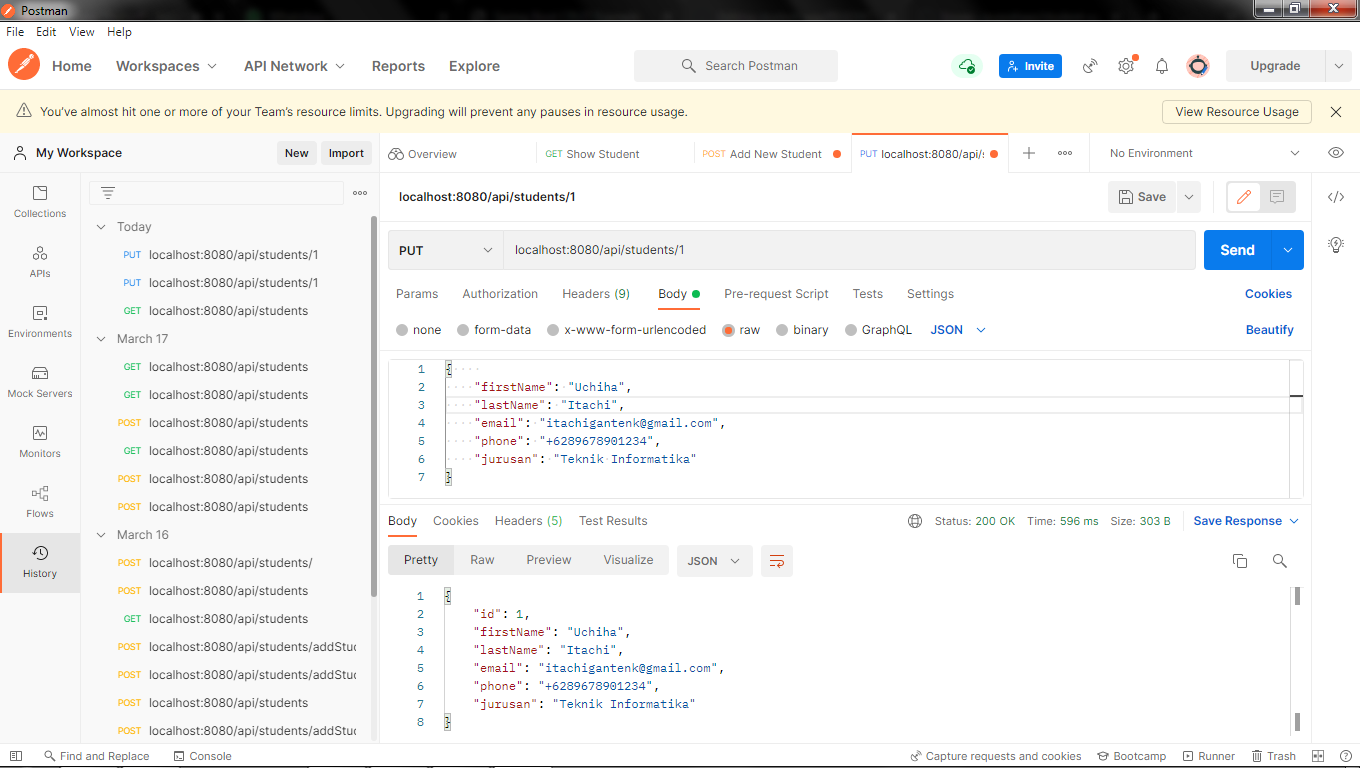Select the none body type
The width and height of the screenshot is (1360, 768).
pos(419,330)
